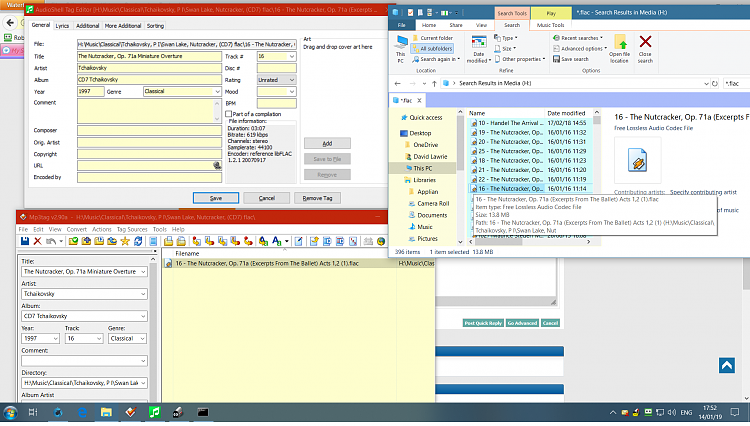This screenshot has width=750, height=426.
Task: Click the red X Remove tag icon in Mp3tag
Action: [38, 241]
